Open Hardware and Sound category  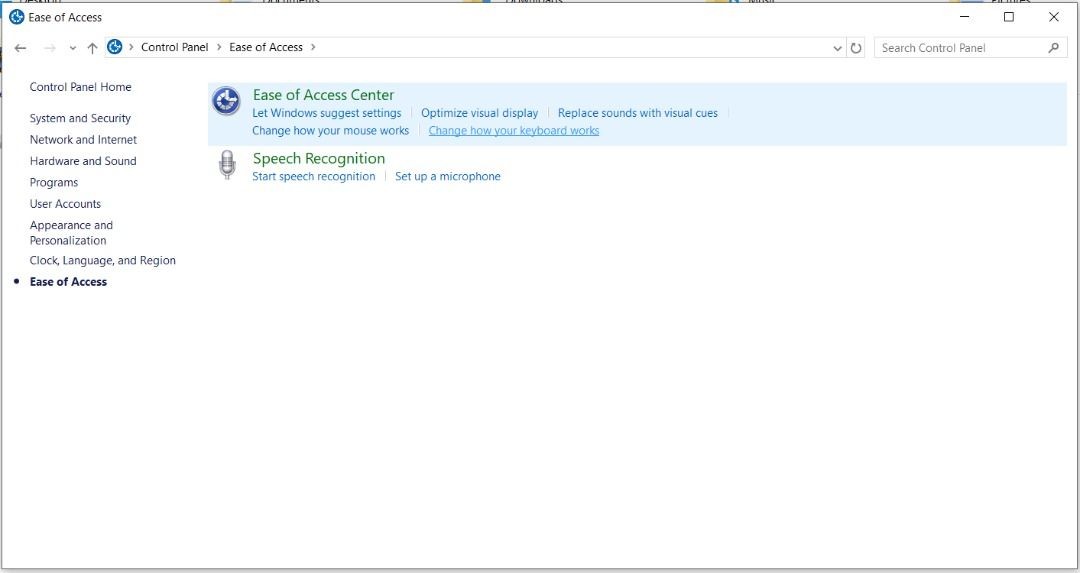tap(83, 160)
